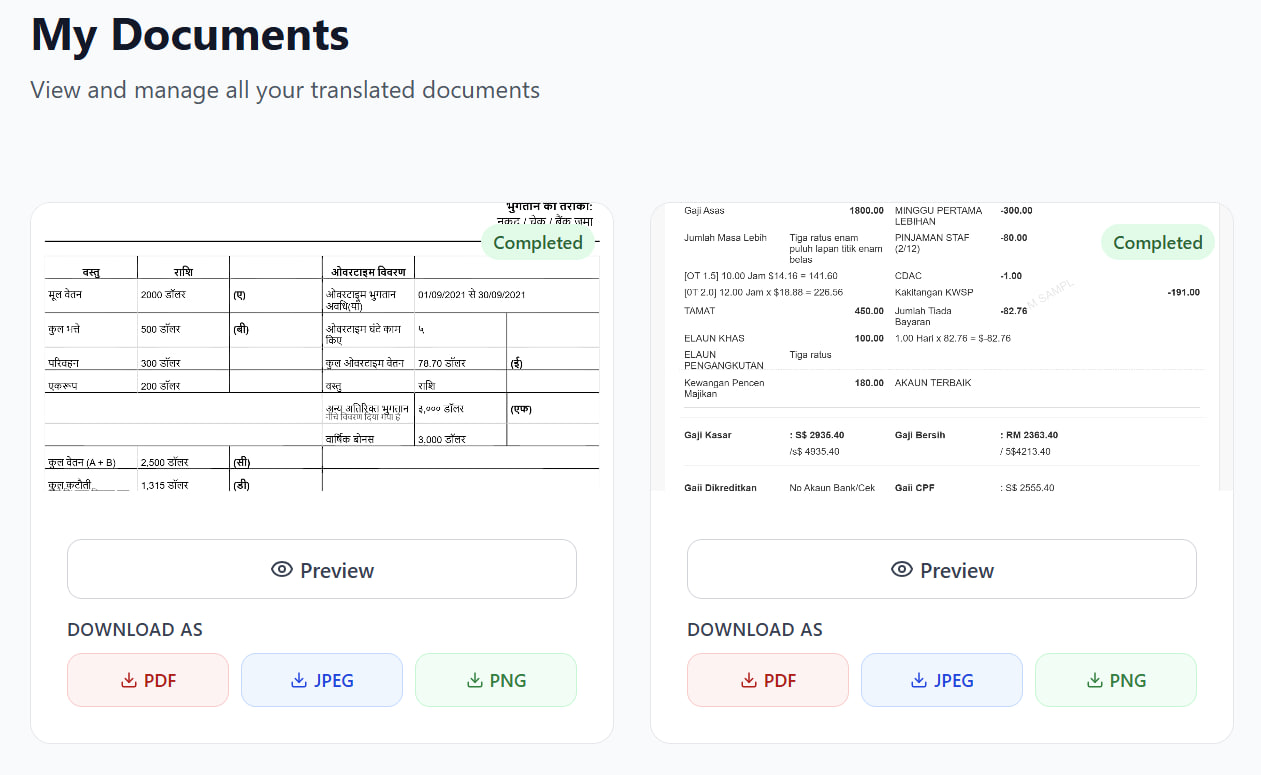
Task: Click the green PNG download icon for the Malay document
Action: [1095, 680]
